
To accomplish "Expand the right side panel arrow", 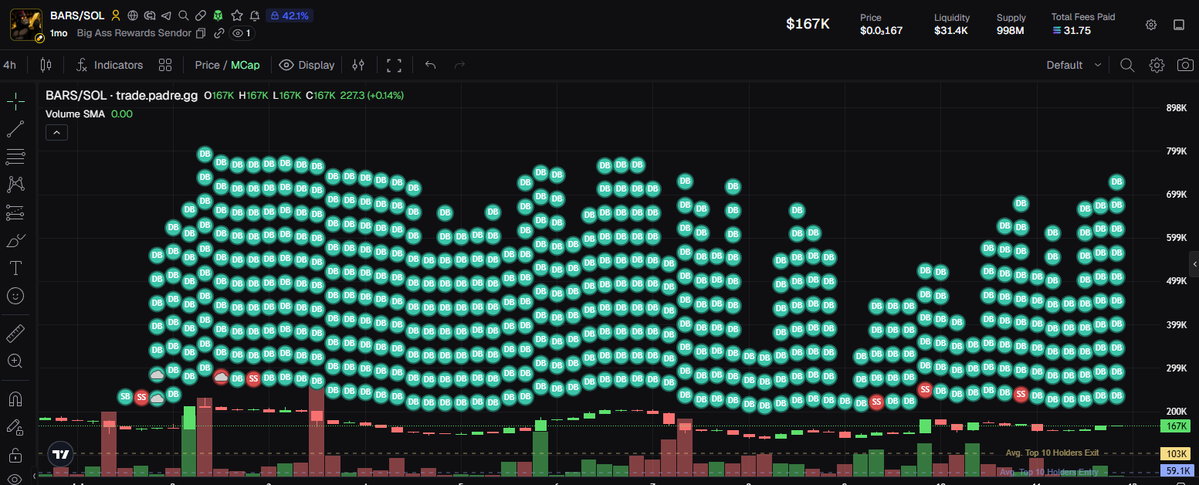I will point(1194,263).
